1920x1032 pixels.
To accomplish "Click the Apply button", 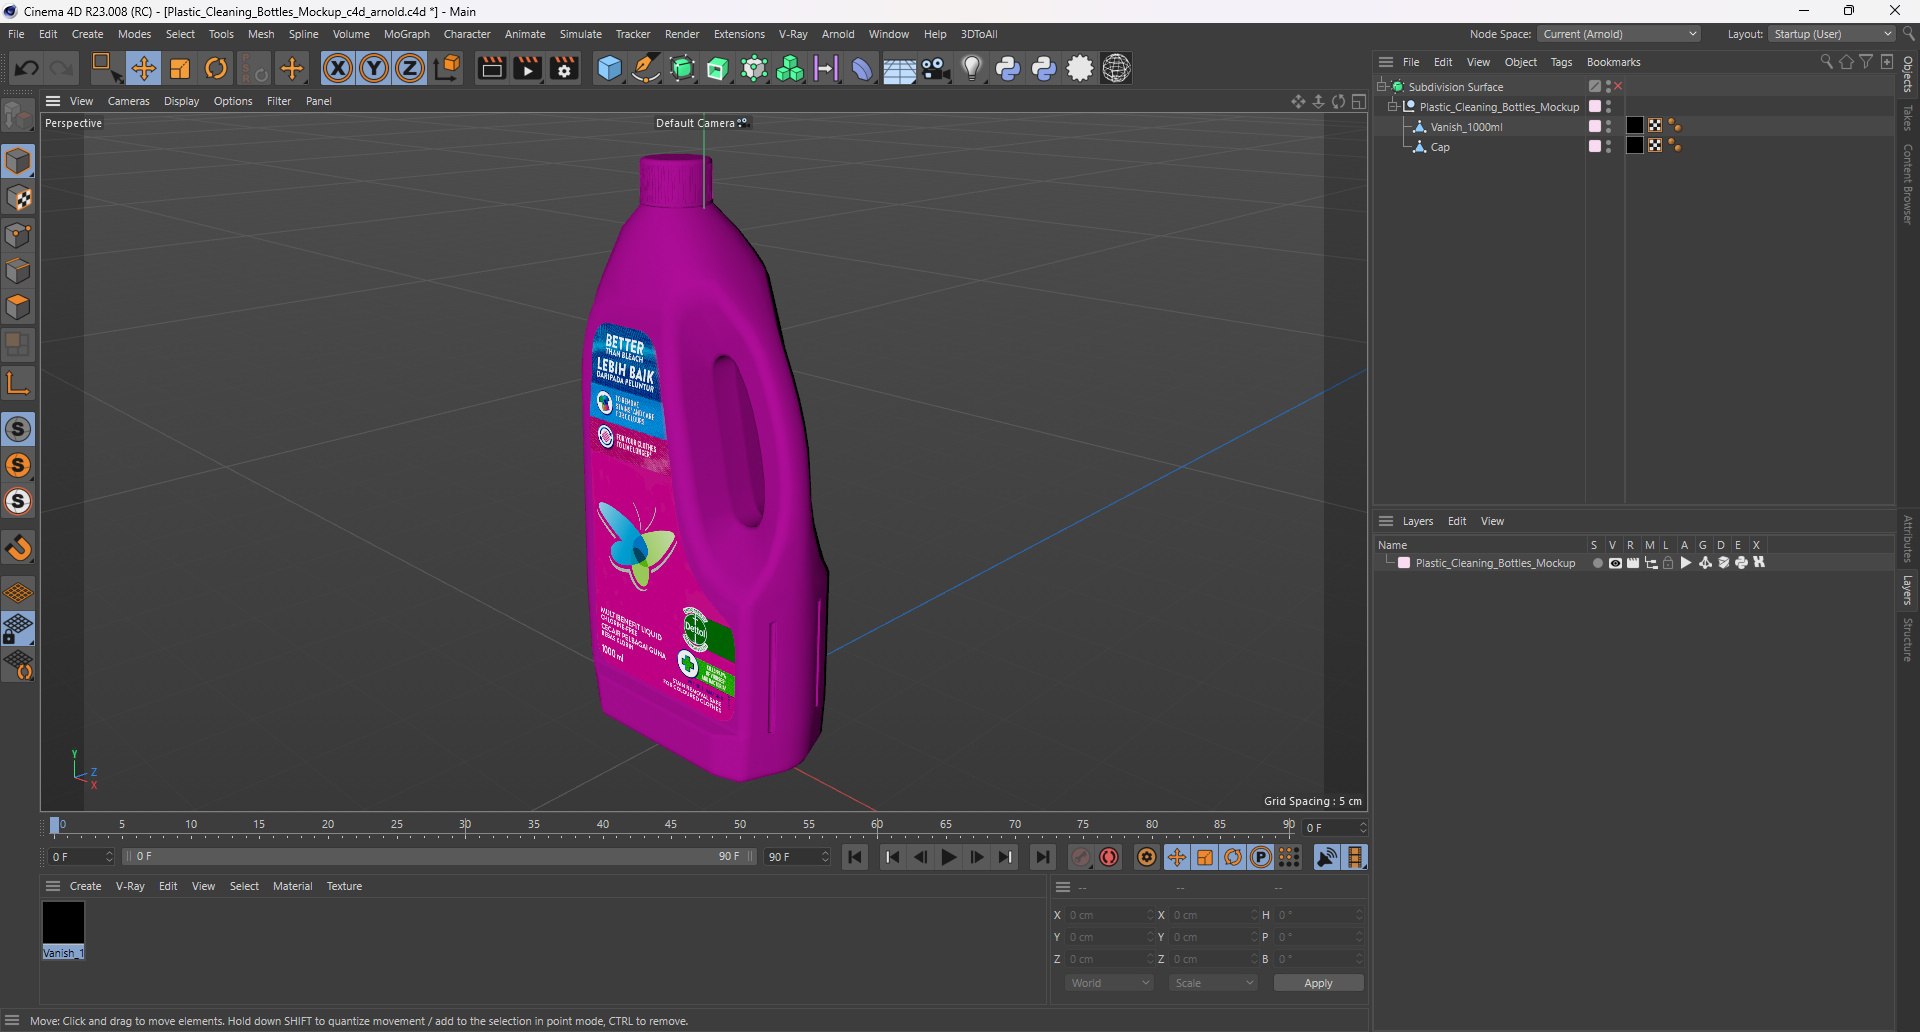I will pos(1318,983).
